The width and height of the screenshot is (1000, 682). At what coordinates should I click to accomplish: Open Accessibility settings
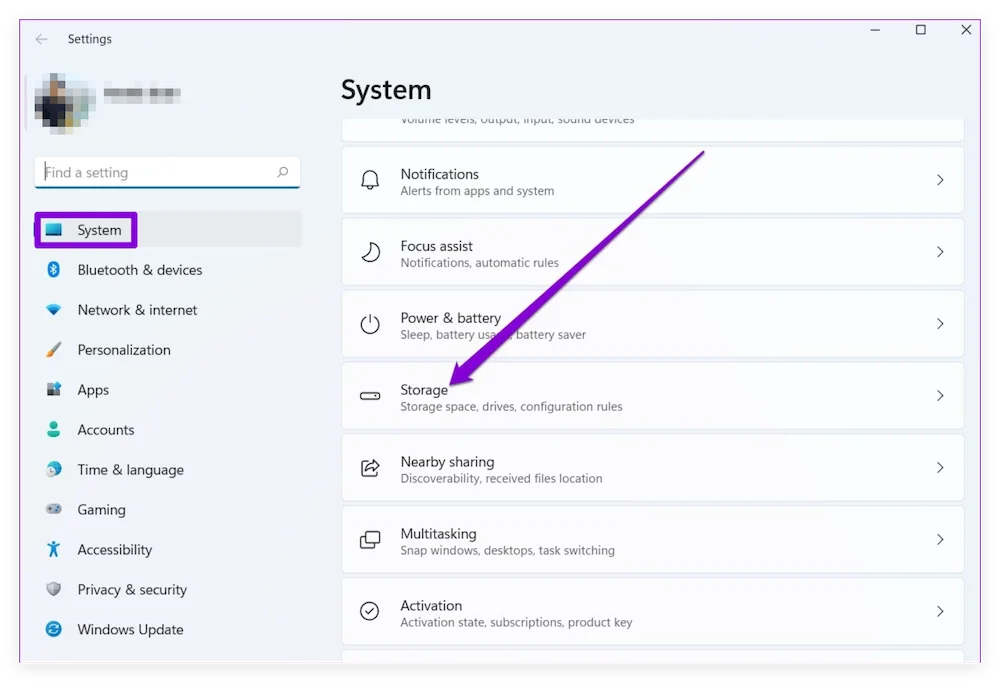click(x=168, y=549)
